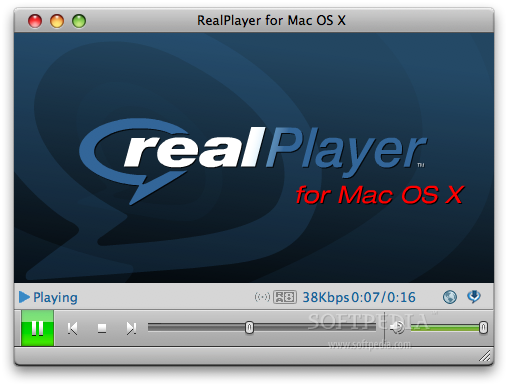This screenshot has height=386, width=508.
Task: Open the globe web browser icon
Action: pyautogui.click(x=450, y=297)
